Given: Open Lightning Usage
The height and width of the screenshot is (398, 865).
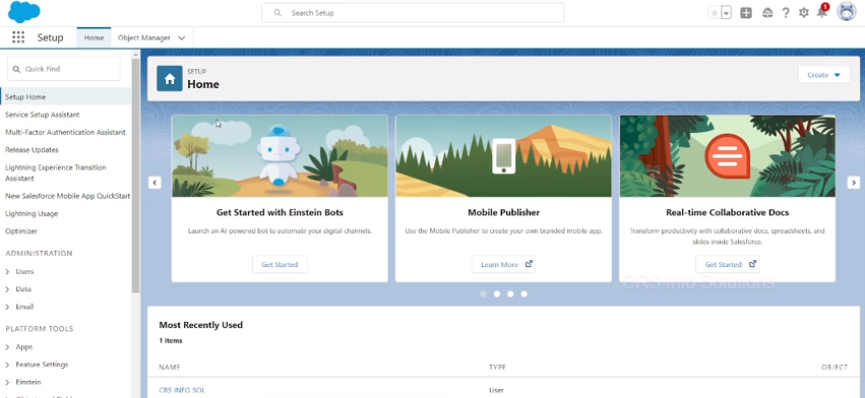Looking at the screenshot, I should (x=31, y=213).
